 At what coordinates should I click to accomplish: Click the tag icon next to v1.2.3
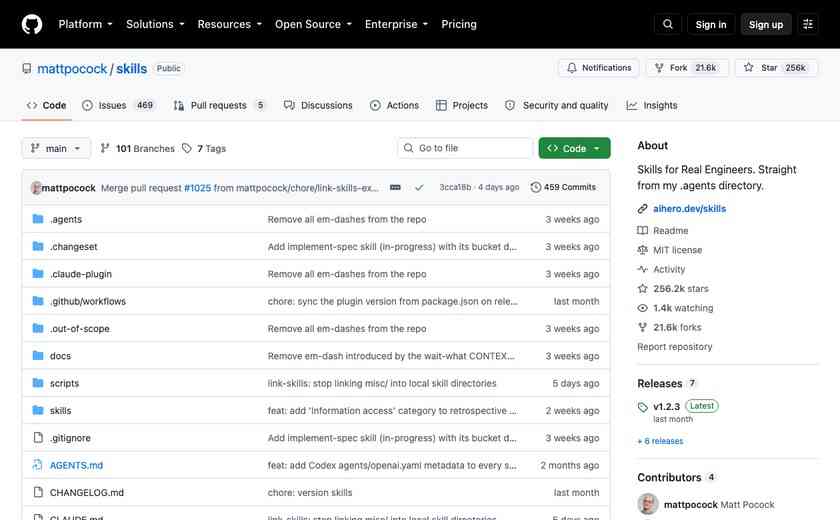pyautogui.click(x=643, y=407)
